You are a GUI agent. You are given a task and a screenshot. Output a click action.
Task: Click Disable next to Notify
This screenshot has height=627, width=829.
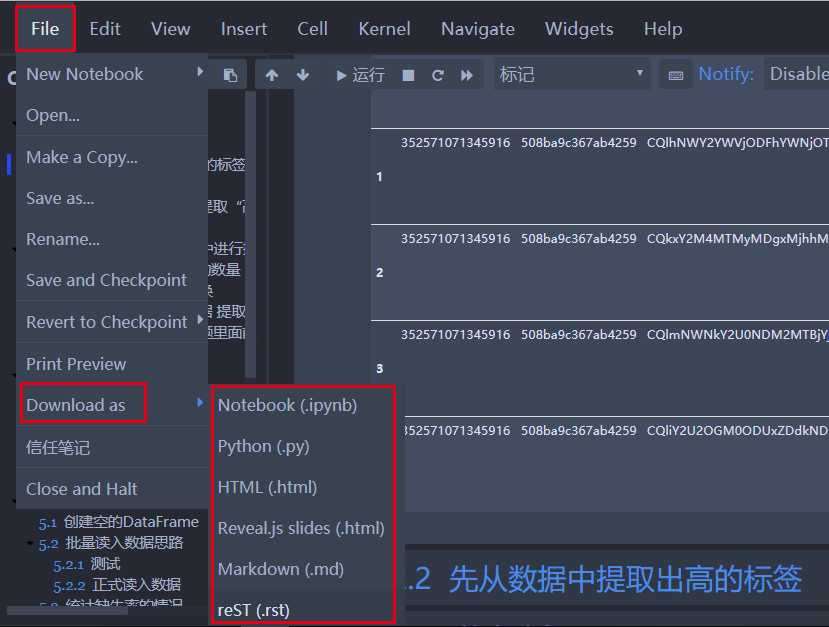coord(803,73)
